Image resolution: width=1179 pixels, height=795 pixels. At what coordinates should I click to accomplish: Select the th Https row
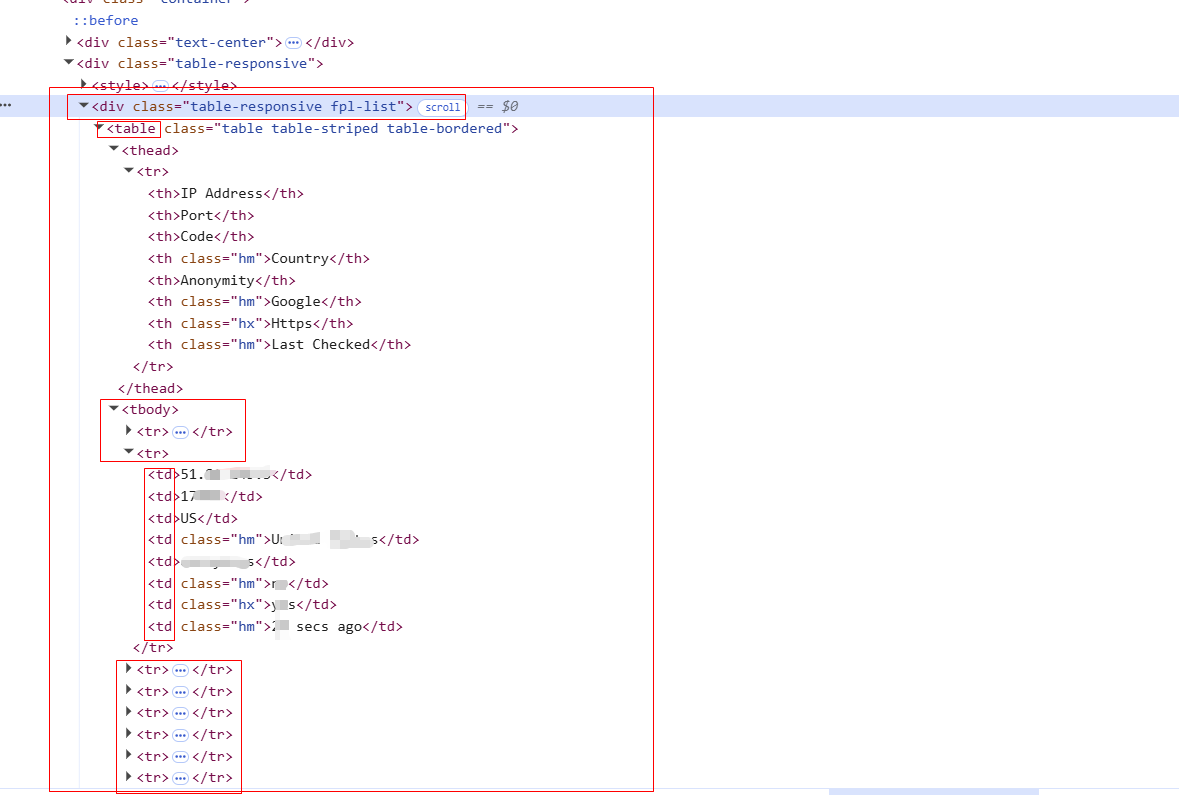250,323
